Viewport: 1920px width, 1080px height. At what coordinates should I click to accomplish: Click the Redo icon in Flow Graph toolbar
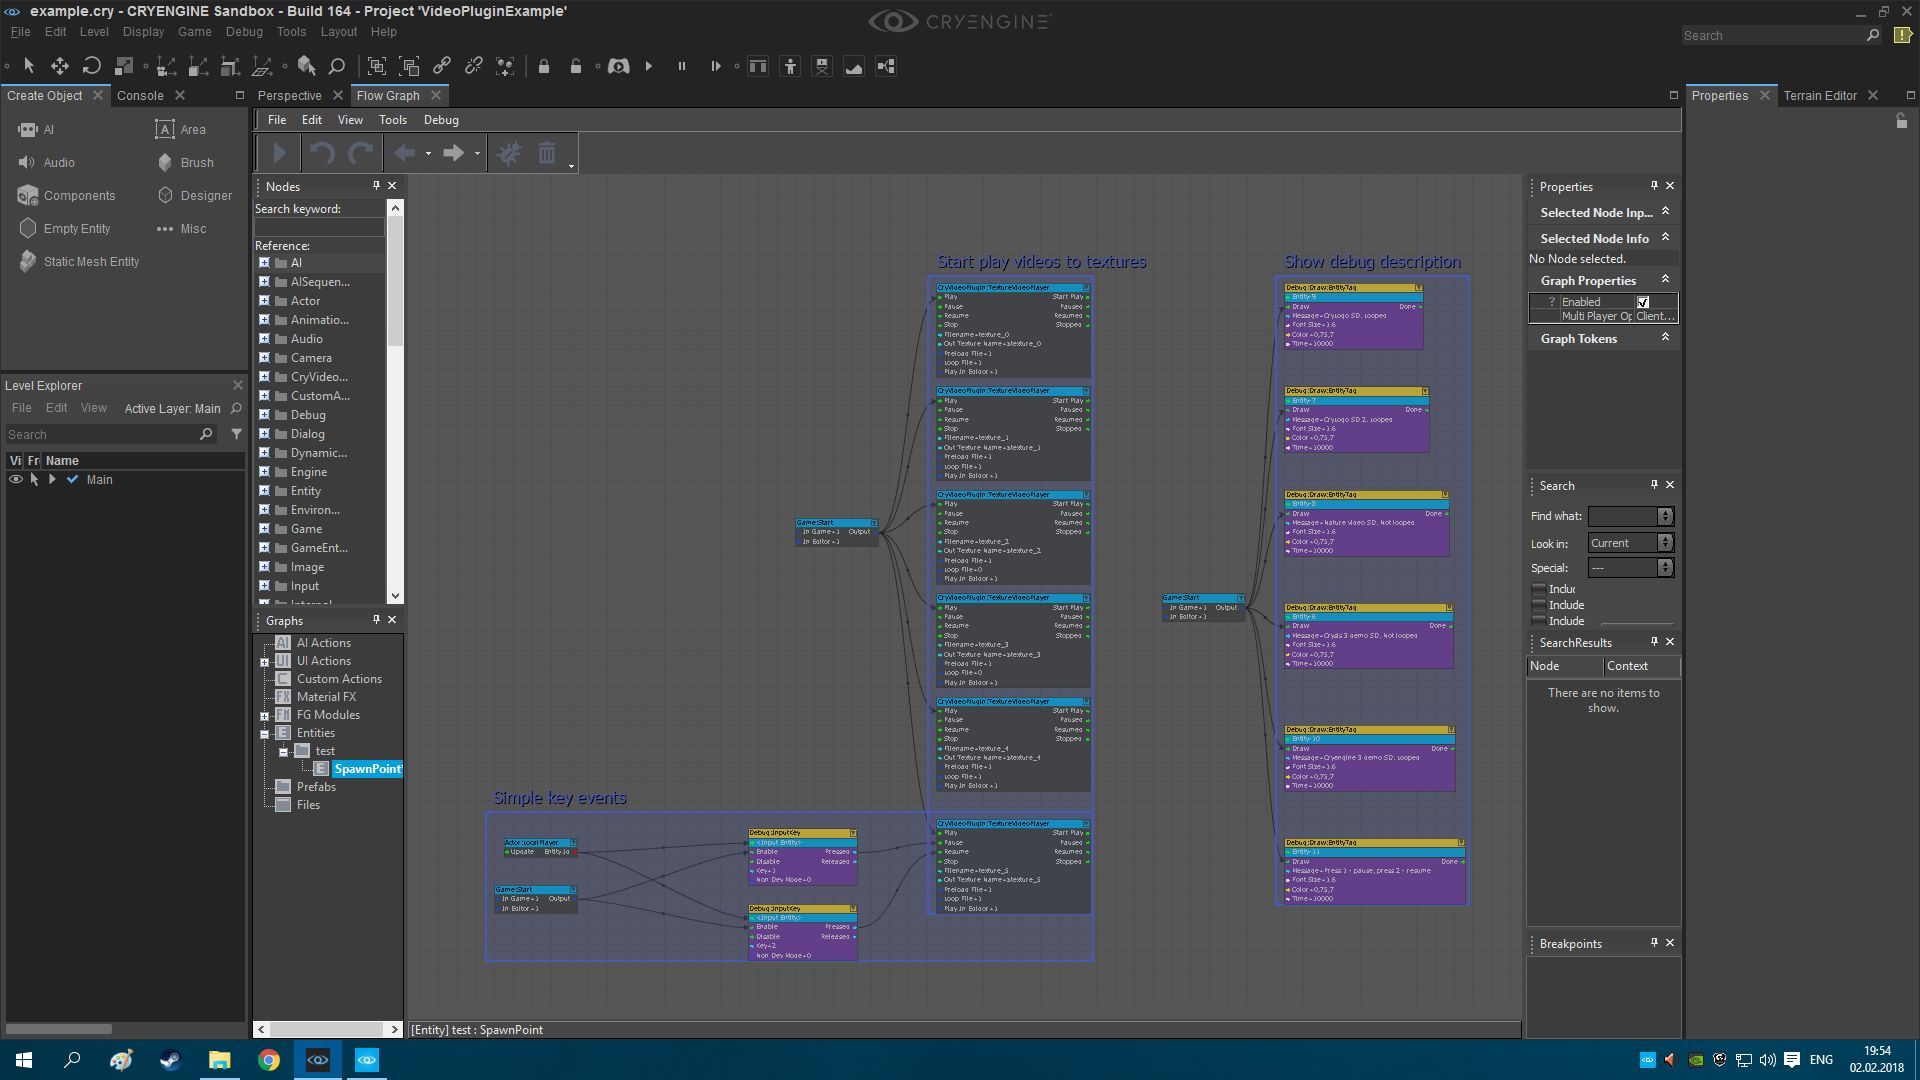pyautogui.click(x=361, y=153)
